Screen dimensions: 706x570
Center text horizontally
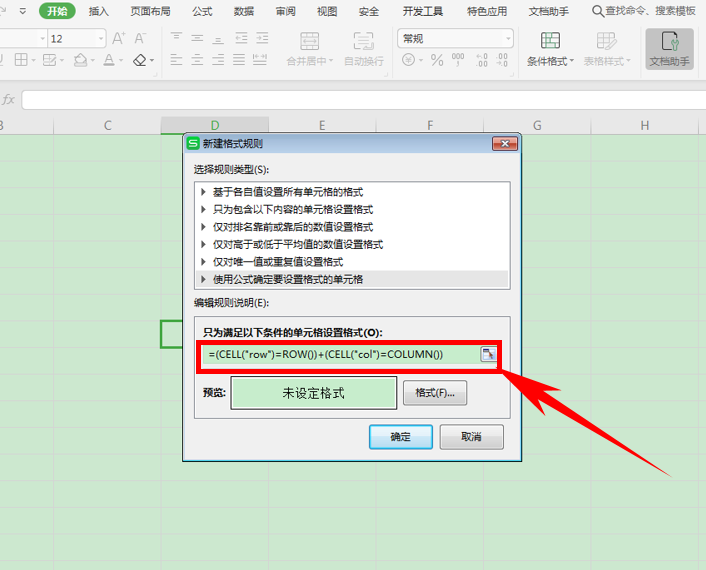tap(197, 59)
